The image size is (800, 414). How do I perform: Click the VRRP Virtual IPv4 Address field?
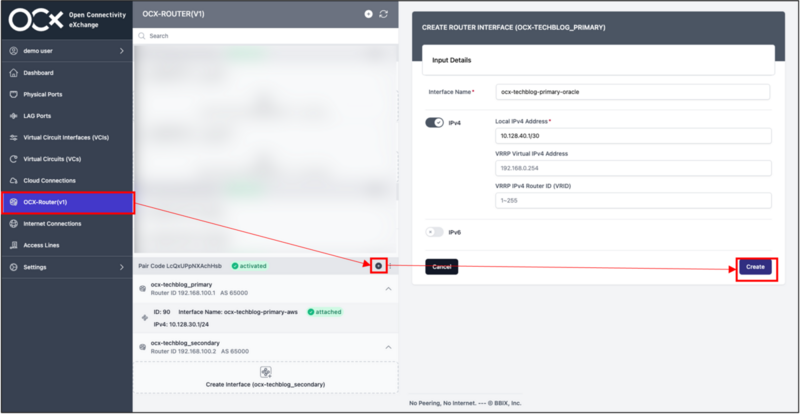coord(633,168)
